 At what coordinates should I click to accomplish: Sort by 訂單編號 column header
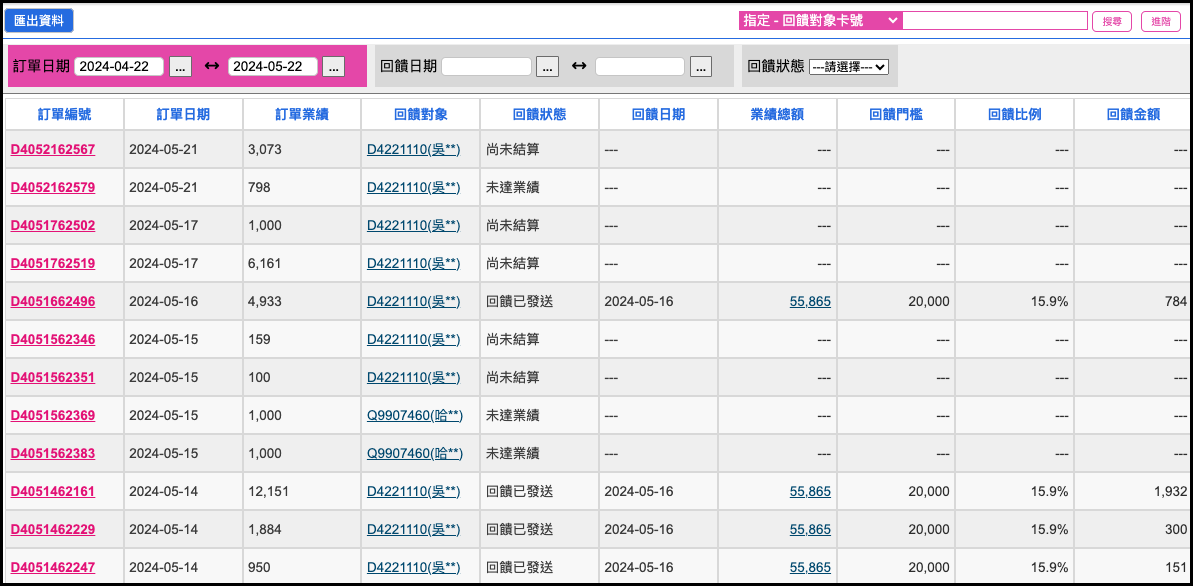[65, 114]
